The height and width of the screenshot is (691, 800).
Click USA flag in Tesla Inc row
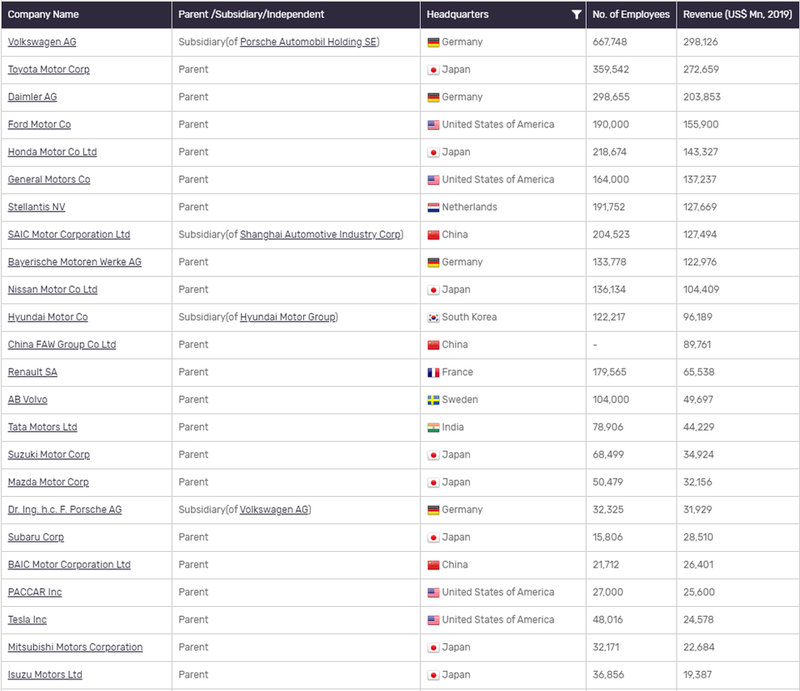(433, 621)
